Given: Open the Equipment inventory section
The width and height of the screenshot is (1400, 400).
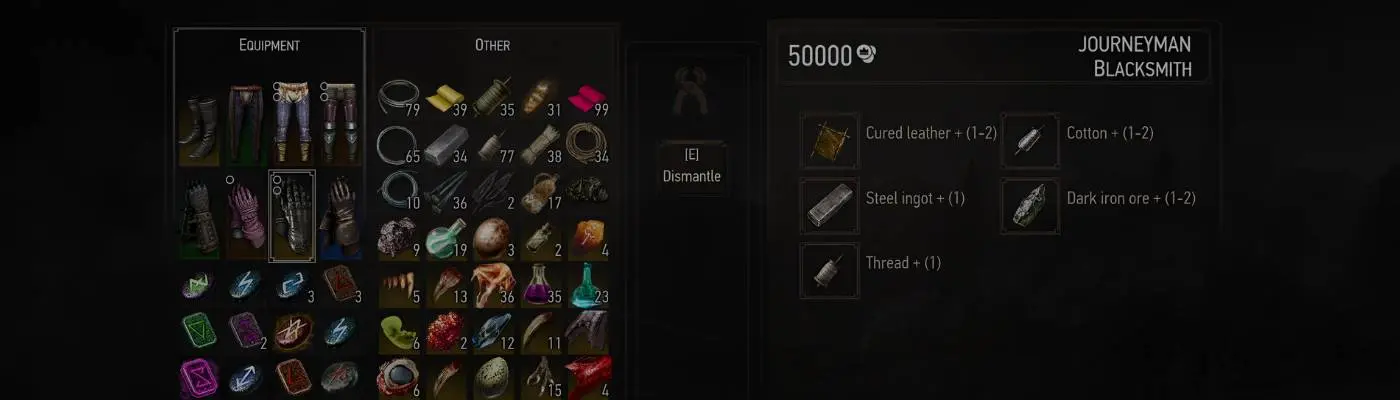Looking at the screenshot, I should pyautogui.click(x=269, y=45).
